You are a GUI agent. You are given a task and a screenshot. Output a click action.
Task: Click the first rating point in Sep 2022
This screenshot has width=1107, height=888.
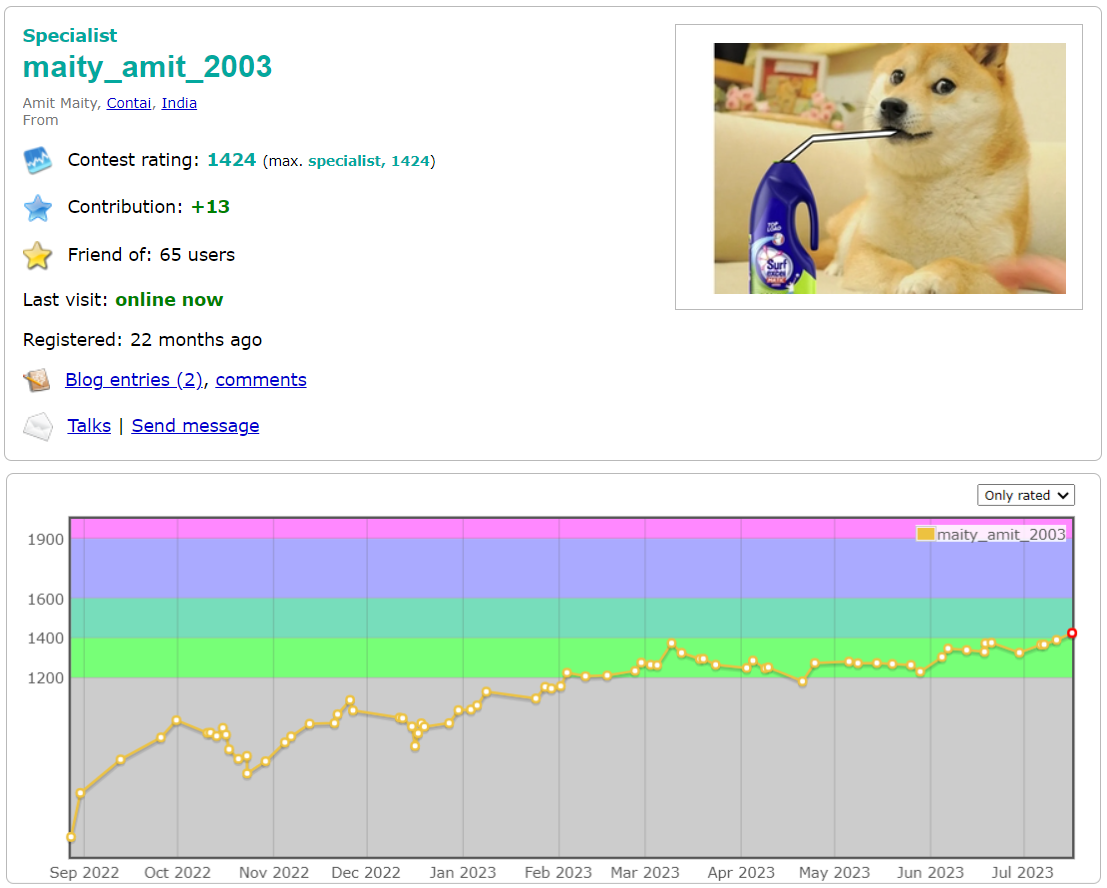(x=71, y=836)
